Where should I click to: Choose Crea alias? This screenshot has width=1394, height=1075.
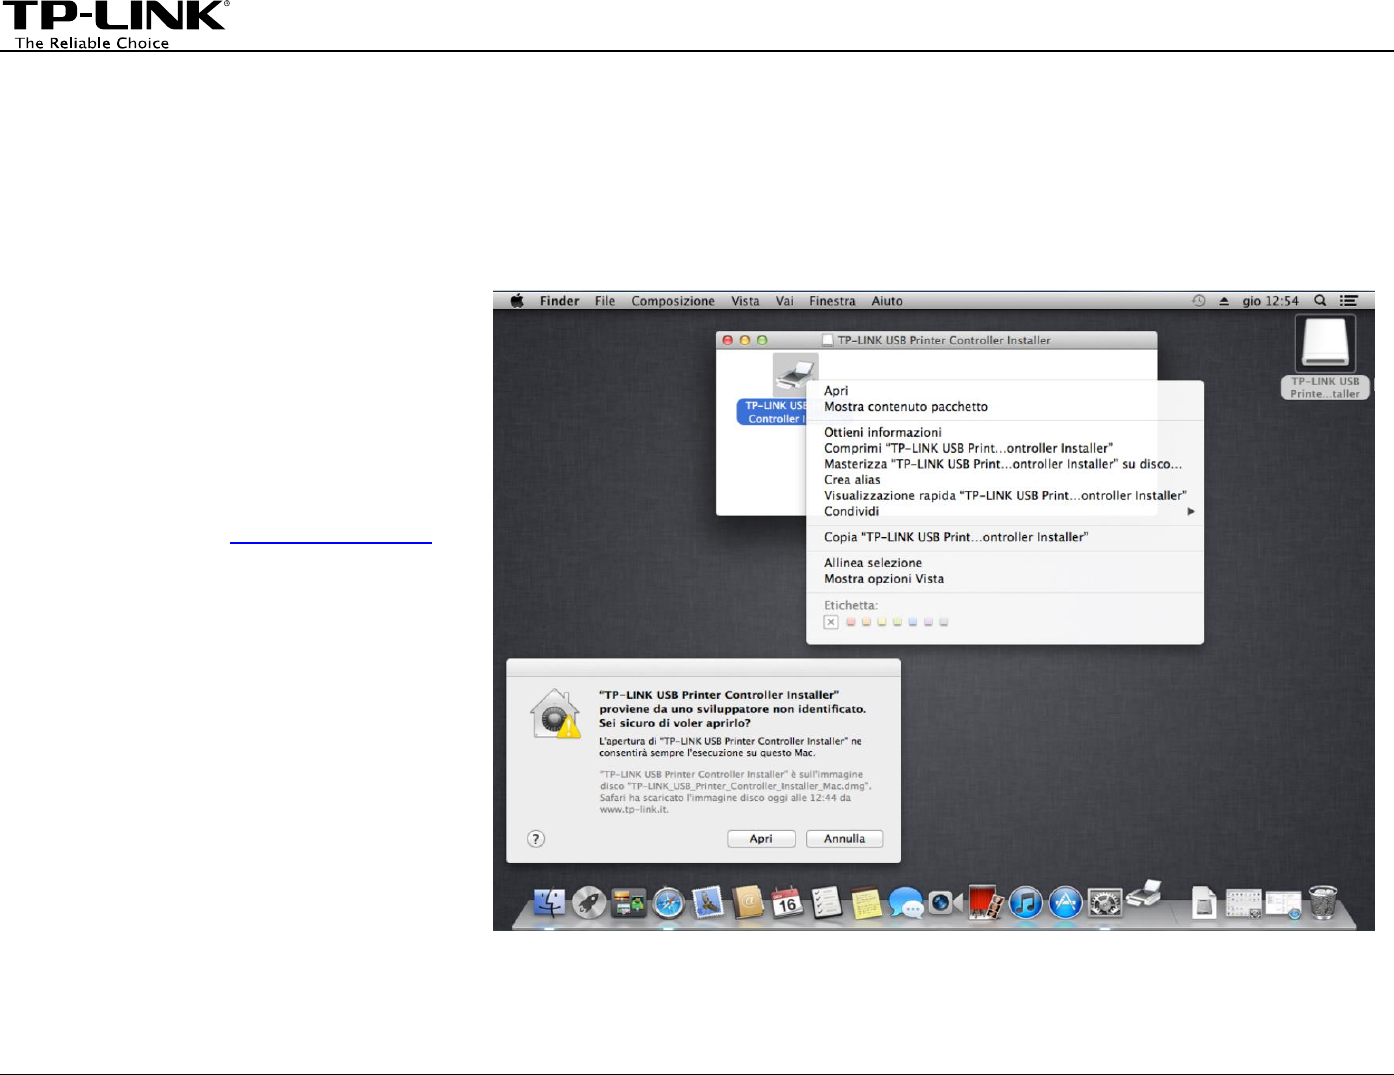point(1005,480)
